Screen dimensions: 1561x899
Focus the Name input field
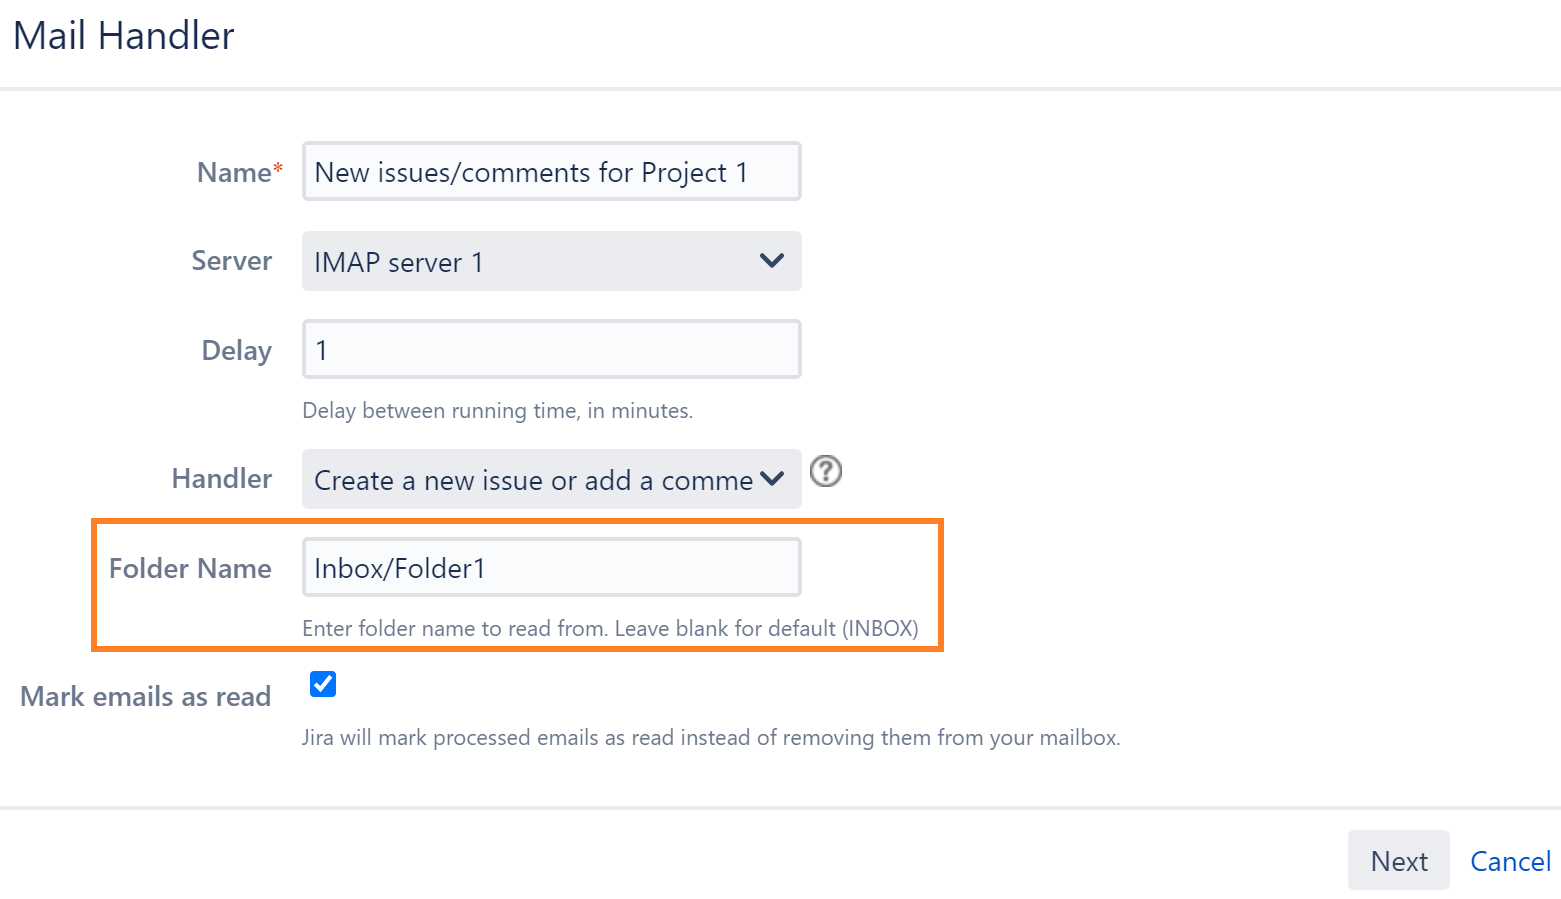551,171
